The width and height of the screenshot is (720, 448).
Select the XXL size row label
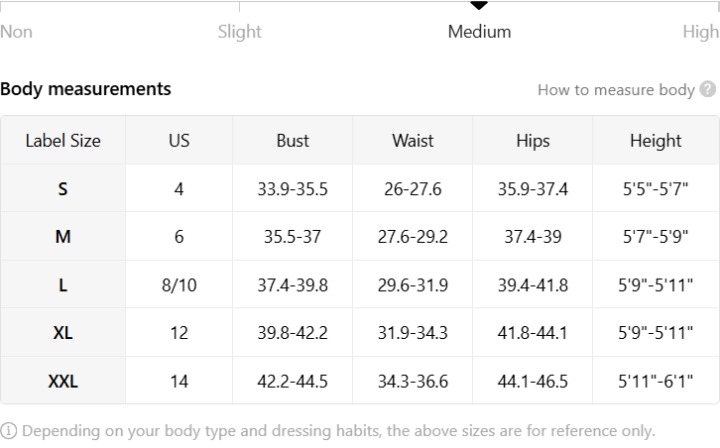point(63,381)
